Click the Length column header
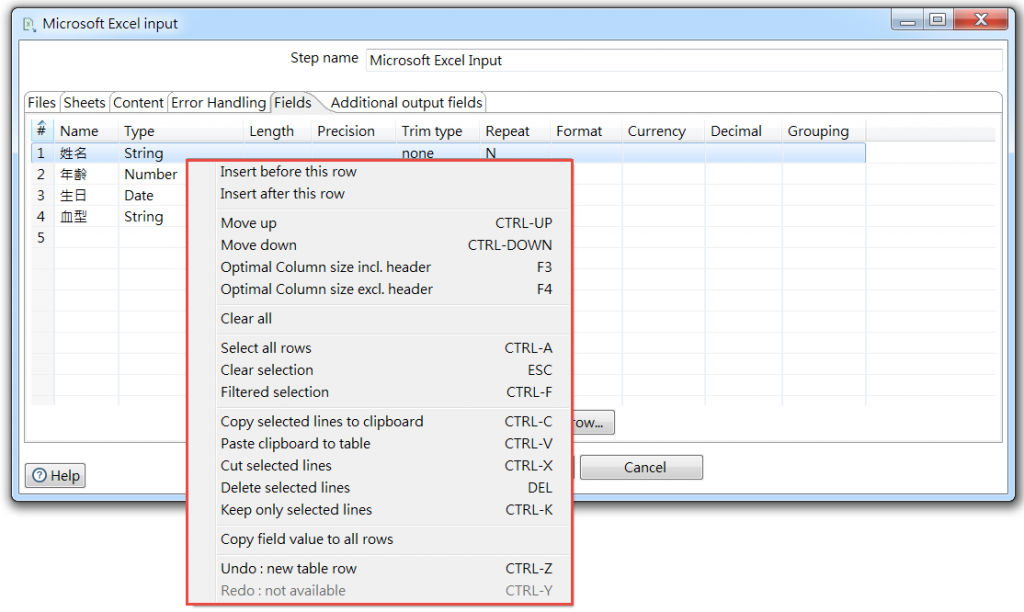Image resolution: width=1024 pixels, height=612 pixels. pos(278,131)
